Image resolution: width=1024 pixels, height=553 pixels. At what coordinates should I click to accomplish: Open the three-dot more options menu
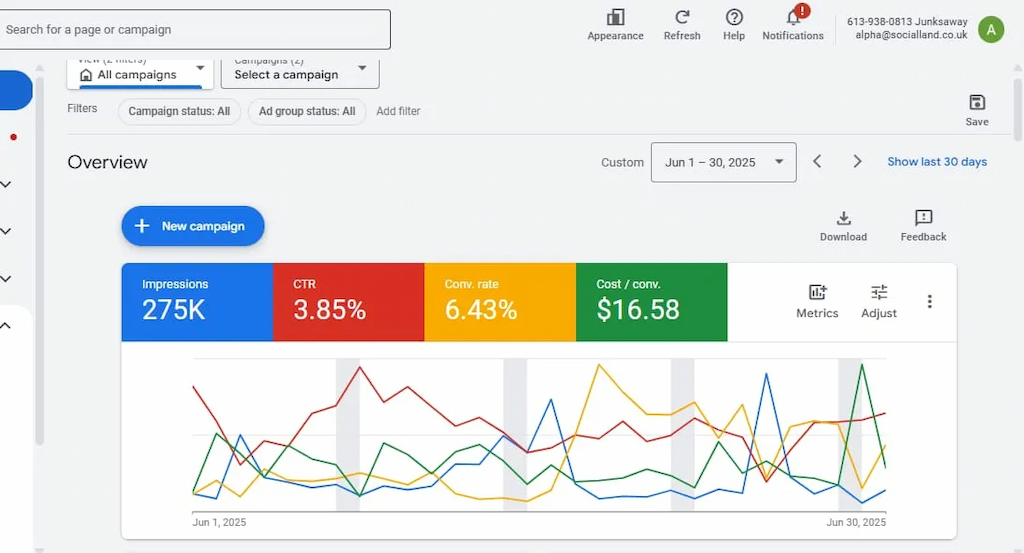coord(930,301)
